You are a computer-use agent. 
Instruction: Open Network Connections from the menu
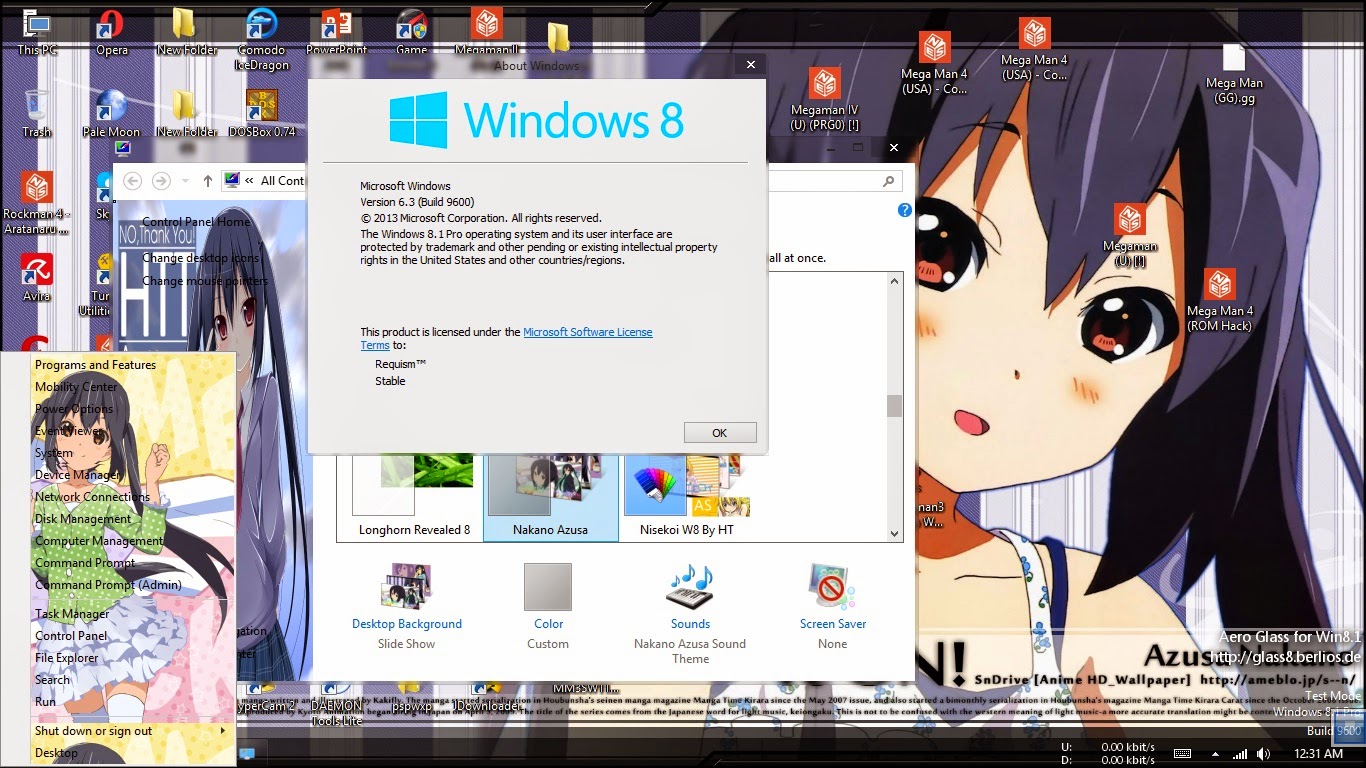[x=92, y=497]
